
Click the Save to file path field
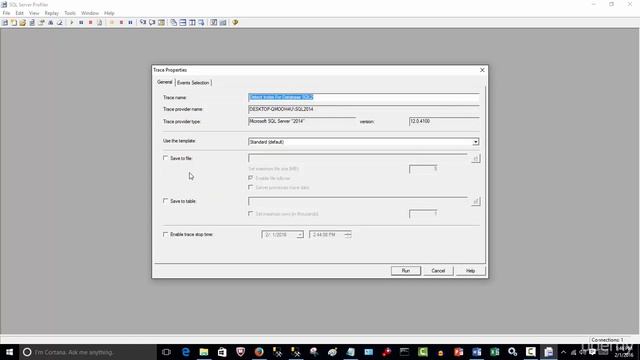[x=358, y=158]
